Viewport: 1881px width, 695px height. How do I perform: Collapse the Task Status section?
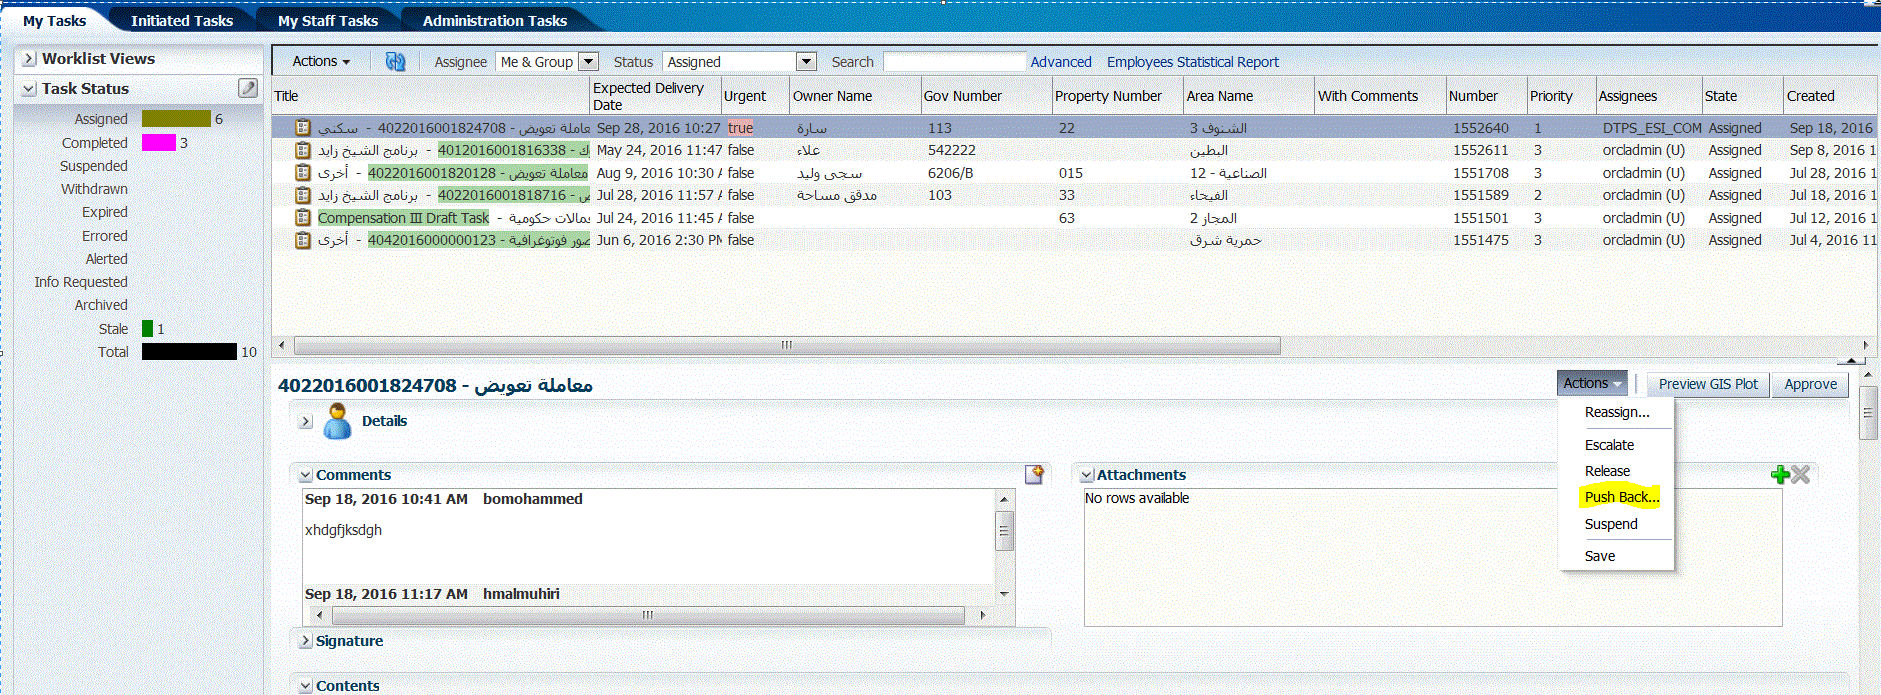28,89
